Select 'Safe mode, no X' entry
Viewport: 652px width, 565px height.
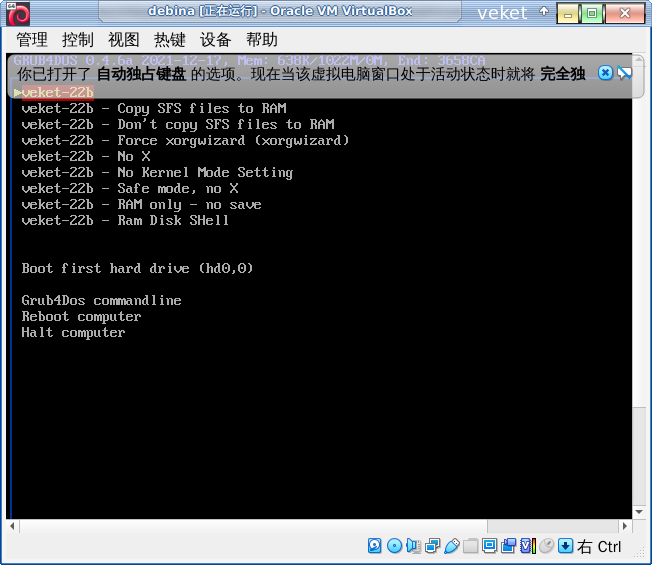(130, 188)
